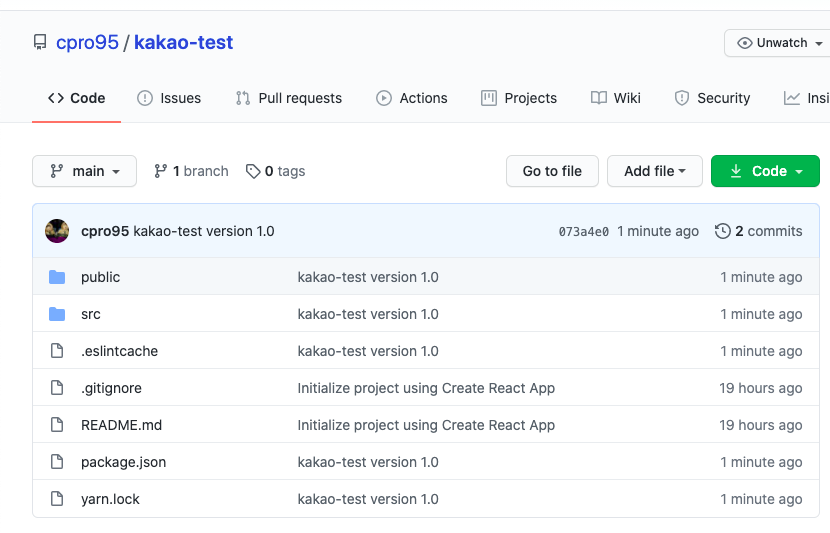Image resolution: width=830 pixels, height=533 pixels.
Task: Click the cpro95 author name in commit header
Action: tap(105, 231)
